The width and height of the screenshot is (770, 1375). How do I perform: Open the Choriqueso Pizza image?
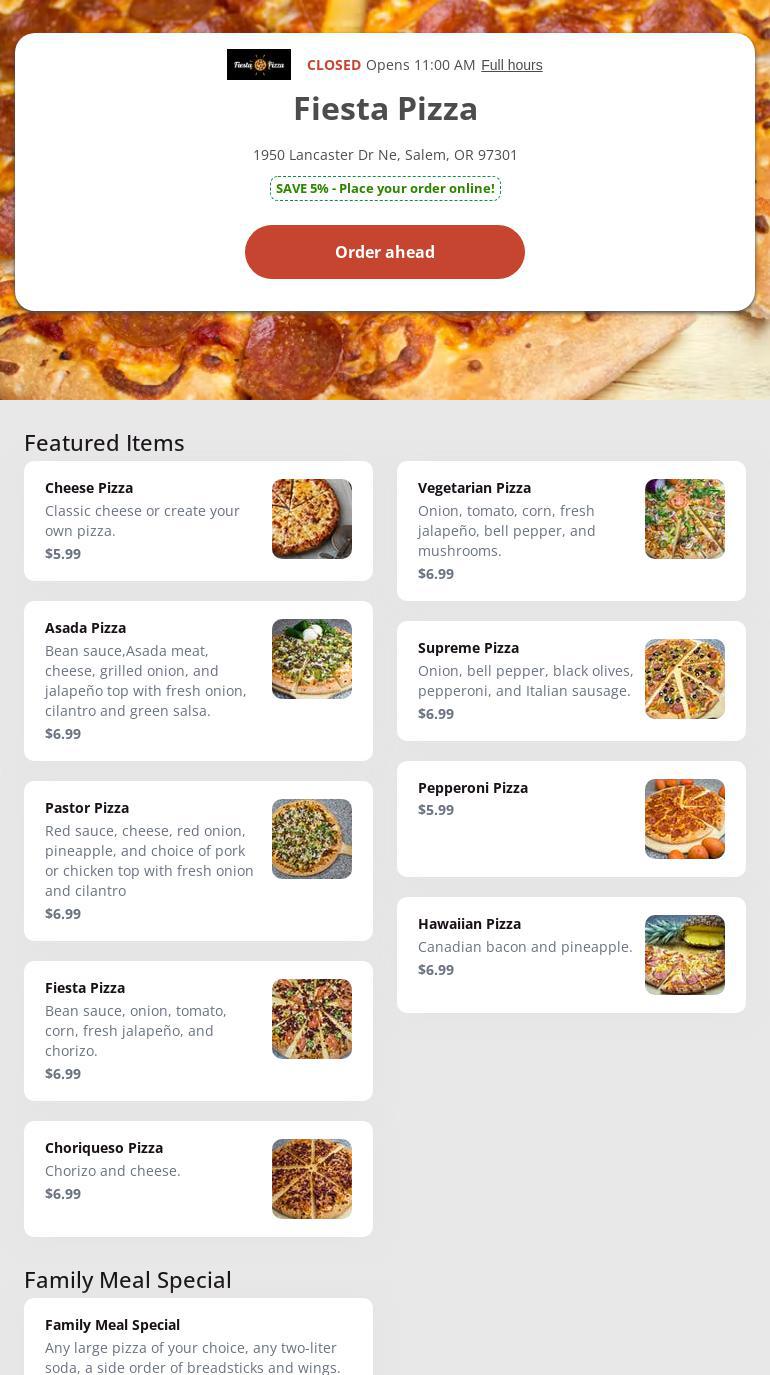click(x=312, y=1179)
